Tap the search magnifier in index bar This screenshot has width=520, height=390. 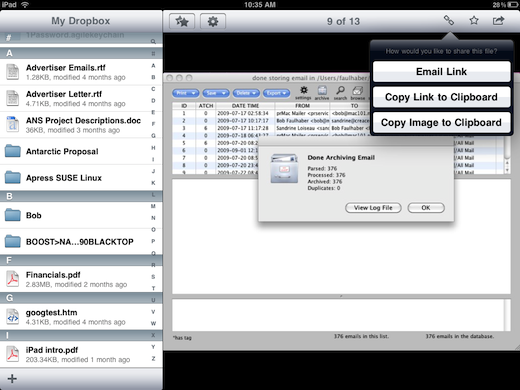pos(153,42)
